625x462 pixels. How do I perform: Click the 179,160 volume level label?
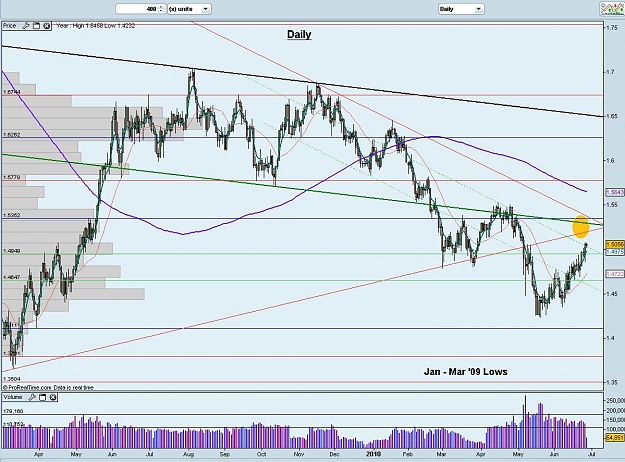(13, 411)
